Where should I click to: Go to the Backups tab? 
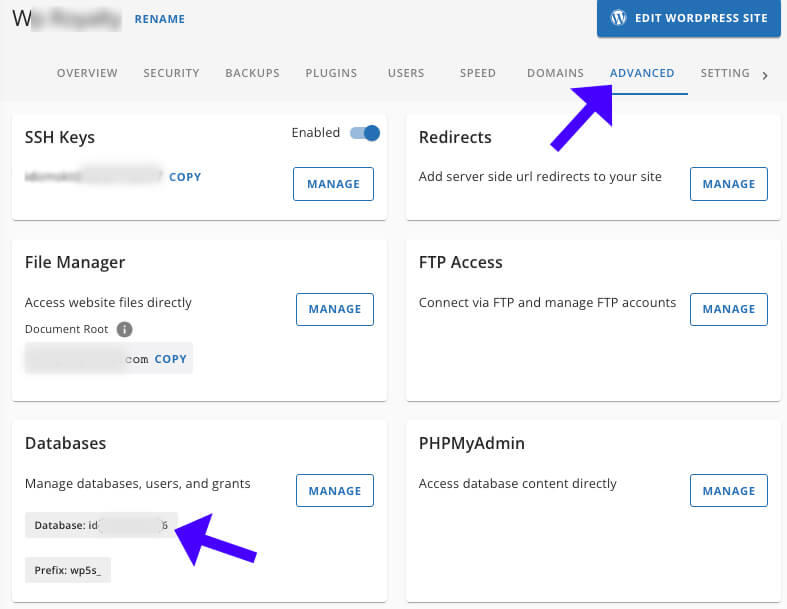pos(252,73)
